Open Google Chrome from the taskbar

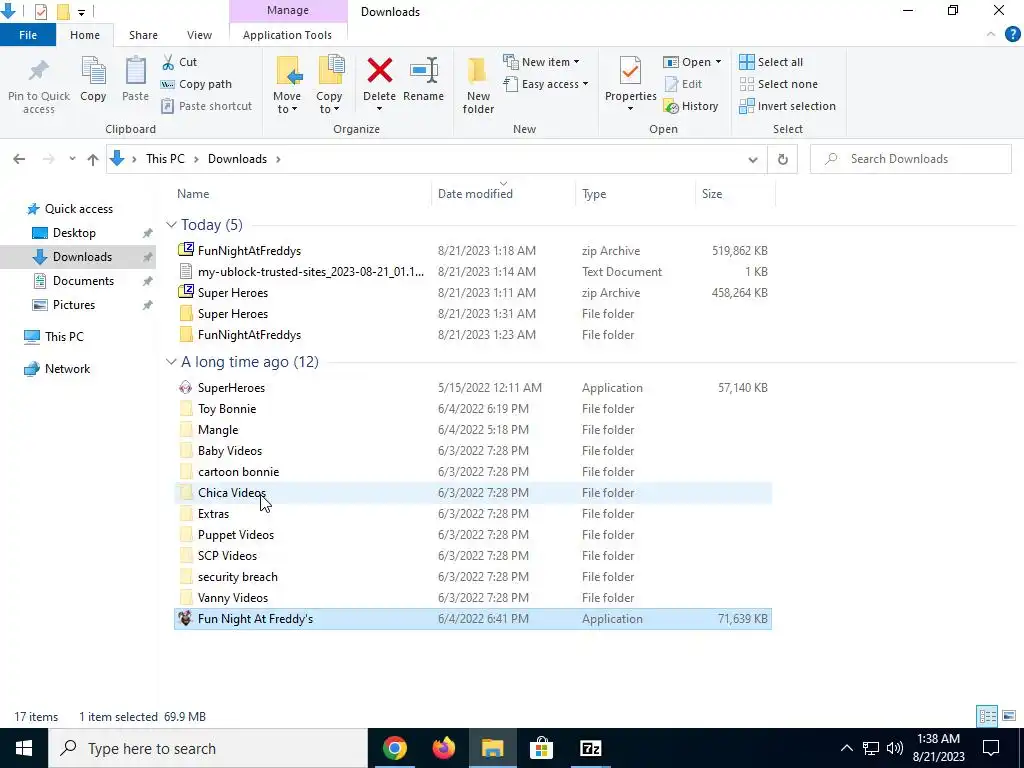[x=394, y=748]
